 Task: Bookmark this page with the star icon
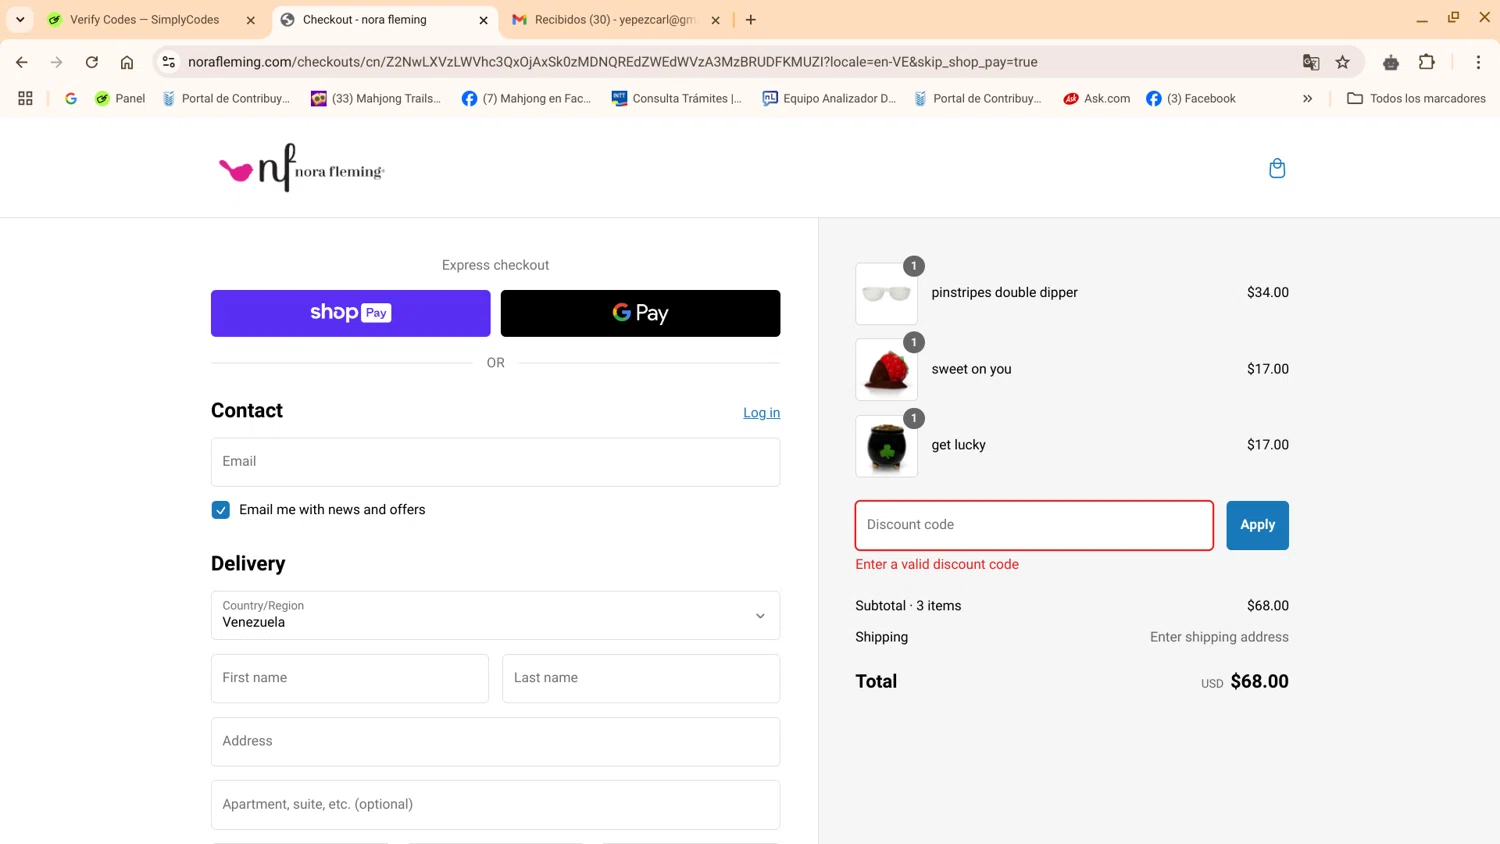tap(1343, 62)
